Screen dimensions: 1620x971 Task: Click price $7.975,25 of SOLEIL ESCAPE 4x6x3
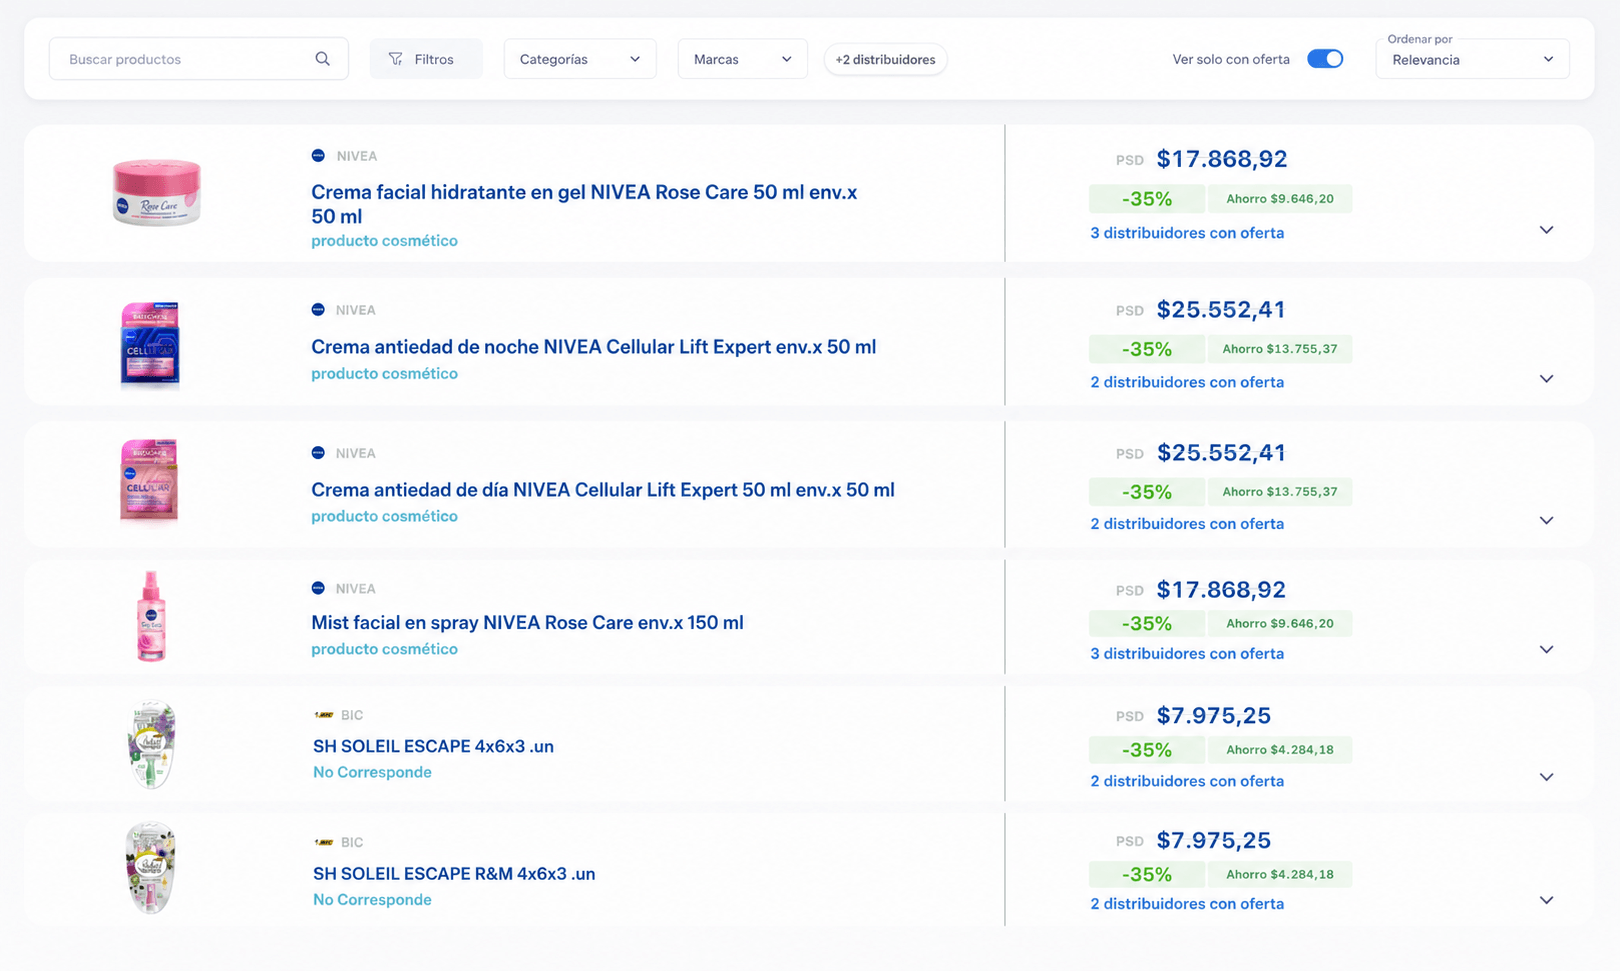pyautogui.click(x=1214, y=716)
